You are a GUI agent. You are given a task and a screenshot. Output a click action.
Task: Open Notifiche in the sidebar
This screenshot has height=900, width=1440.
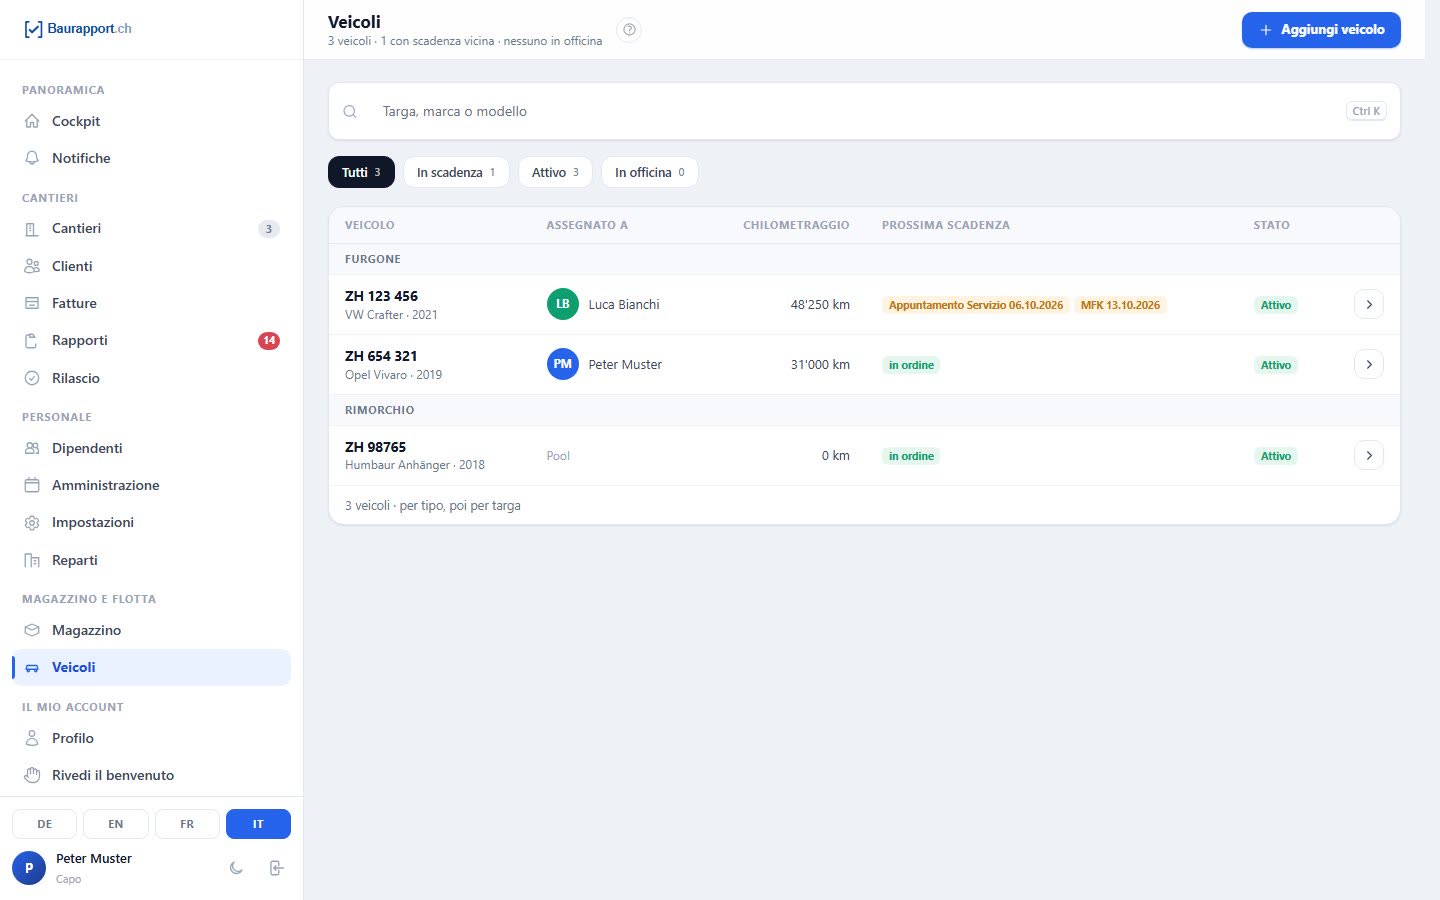[151, 158]
